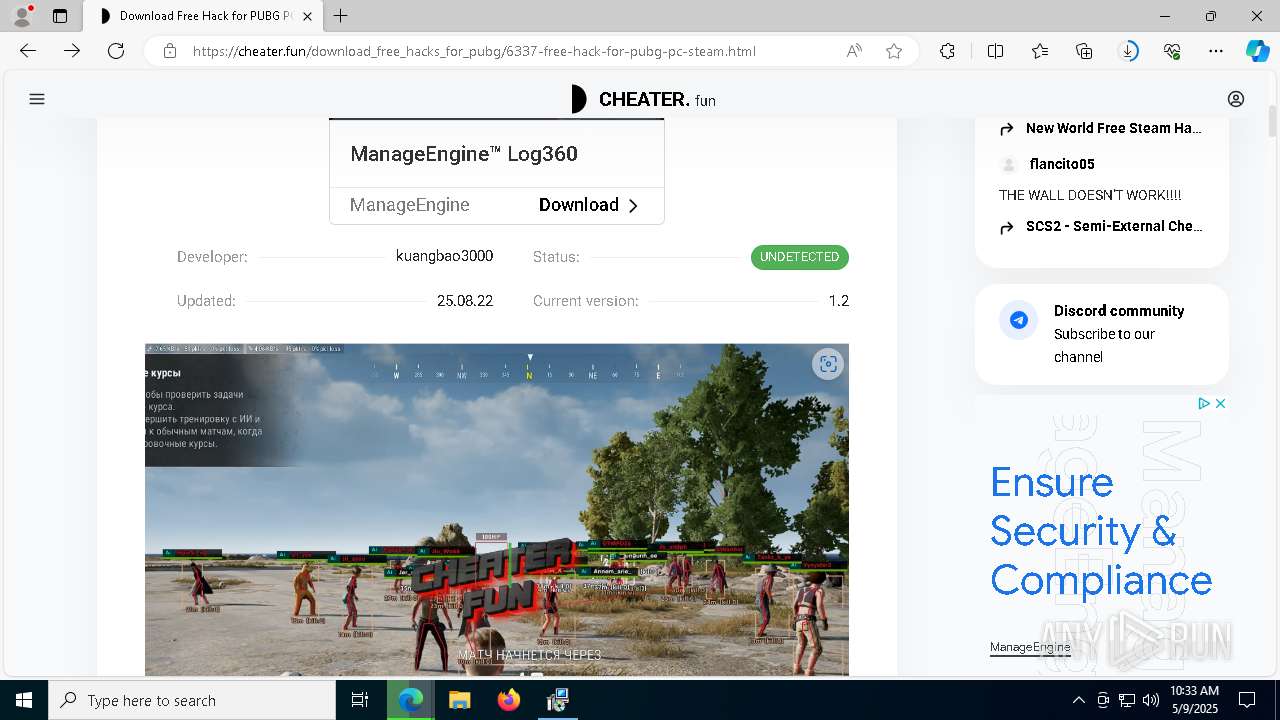1280x720 pixels.
Task: Open the ManageEngine Log360 ad title
Action: pos(464,154)
